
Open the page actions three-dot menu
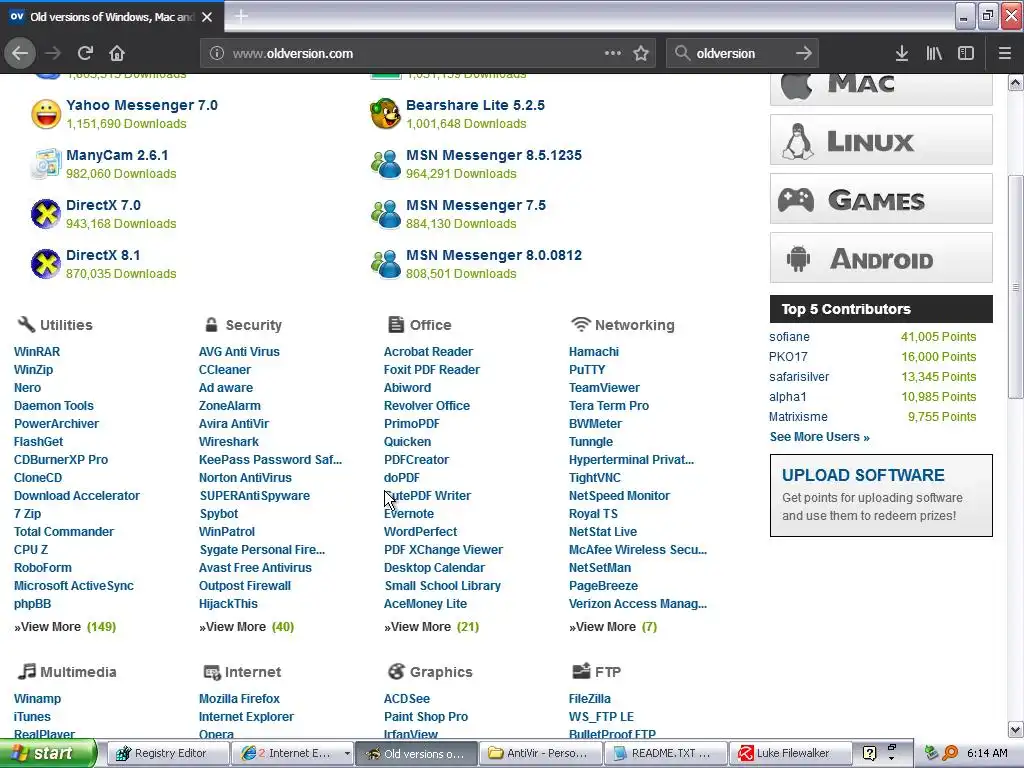pyautogui.click(x=613, y=53)
